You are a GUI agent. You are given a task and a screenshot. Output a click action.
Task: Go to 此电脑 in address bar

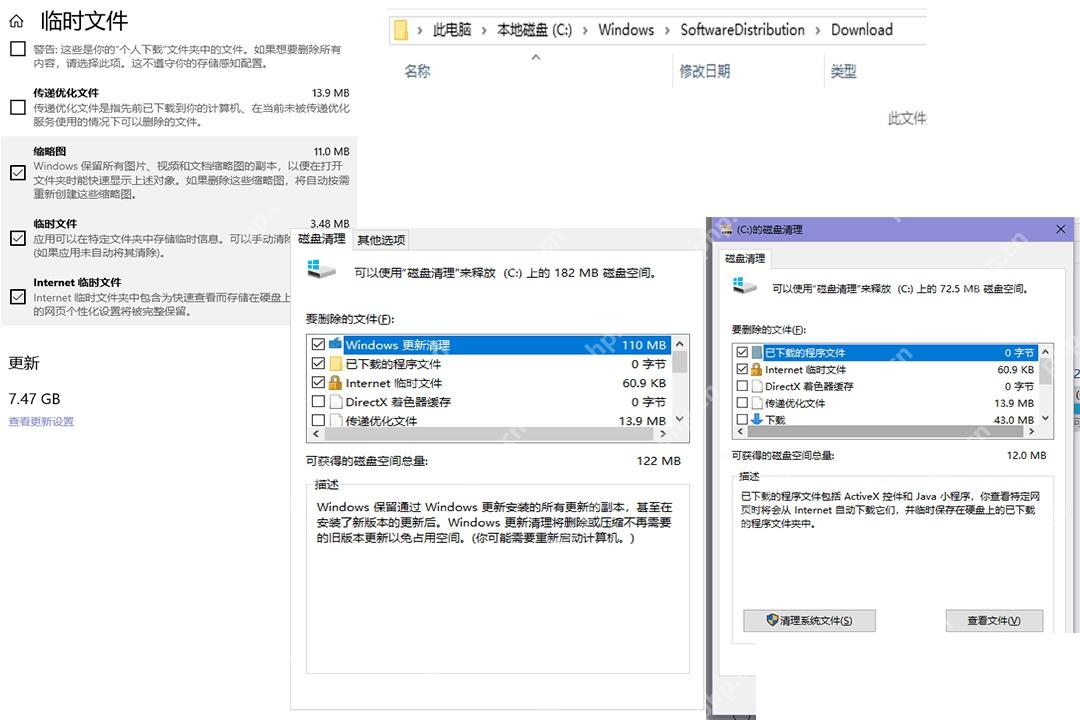(x=452, y=30)
